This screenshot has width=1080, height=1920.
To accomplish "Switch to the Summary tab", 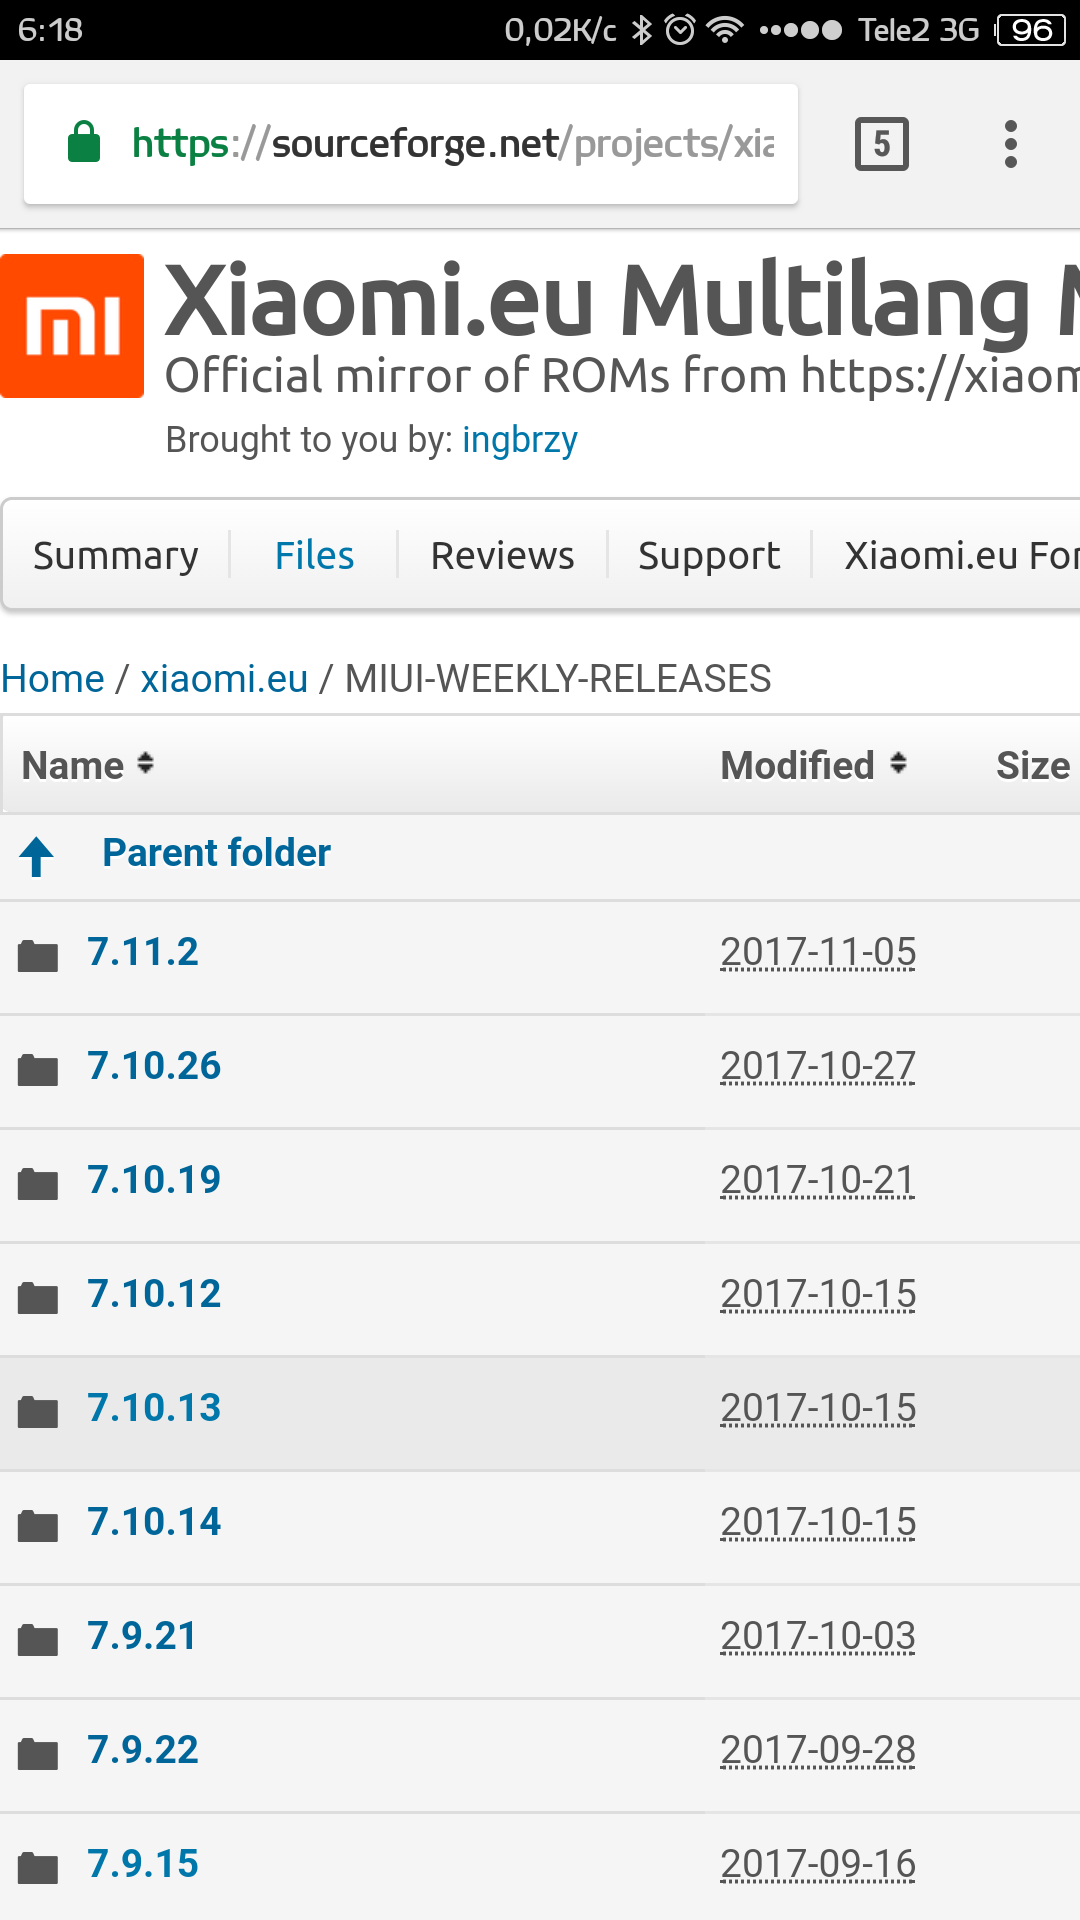I will tap(116, 555).
